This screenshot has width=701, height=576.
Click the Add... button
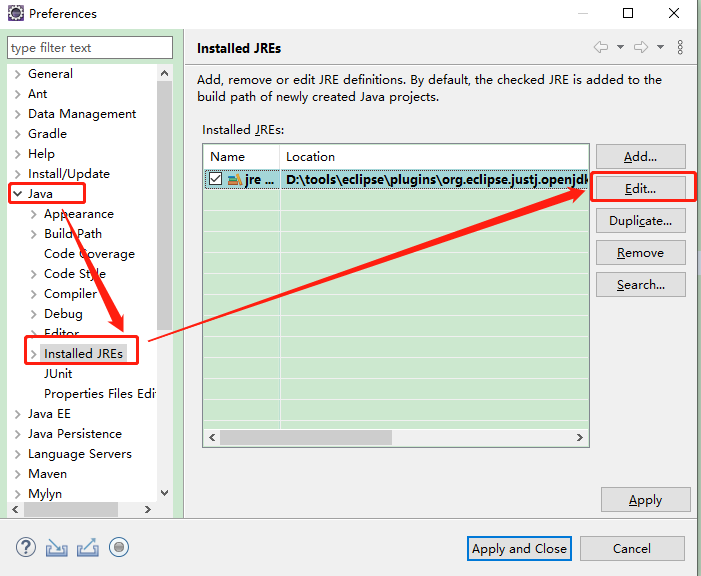coord(640,157)
